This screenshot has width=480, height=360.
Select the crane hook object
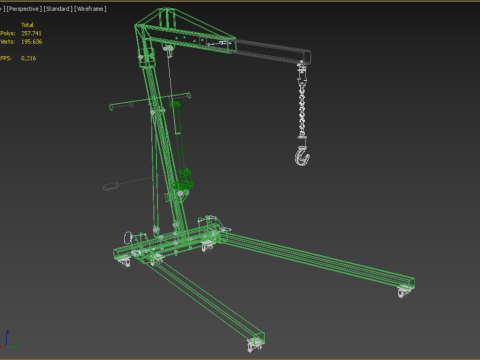point(302,156)
